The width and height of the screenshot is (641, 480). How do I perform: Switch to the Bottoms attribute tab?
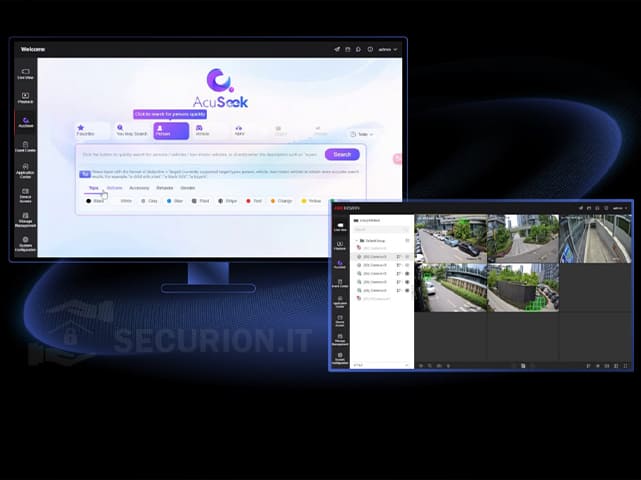coord(114,188)
